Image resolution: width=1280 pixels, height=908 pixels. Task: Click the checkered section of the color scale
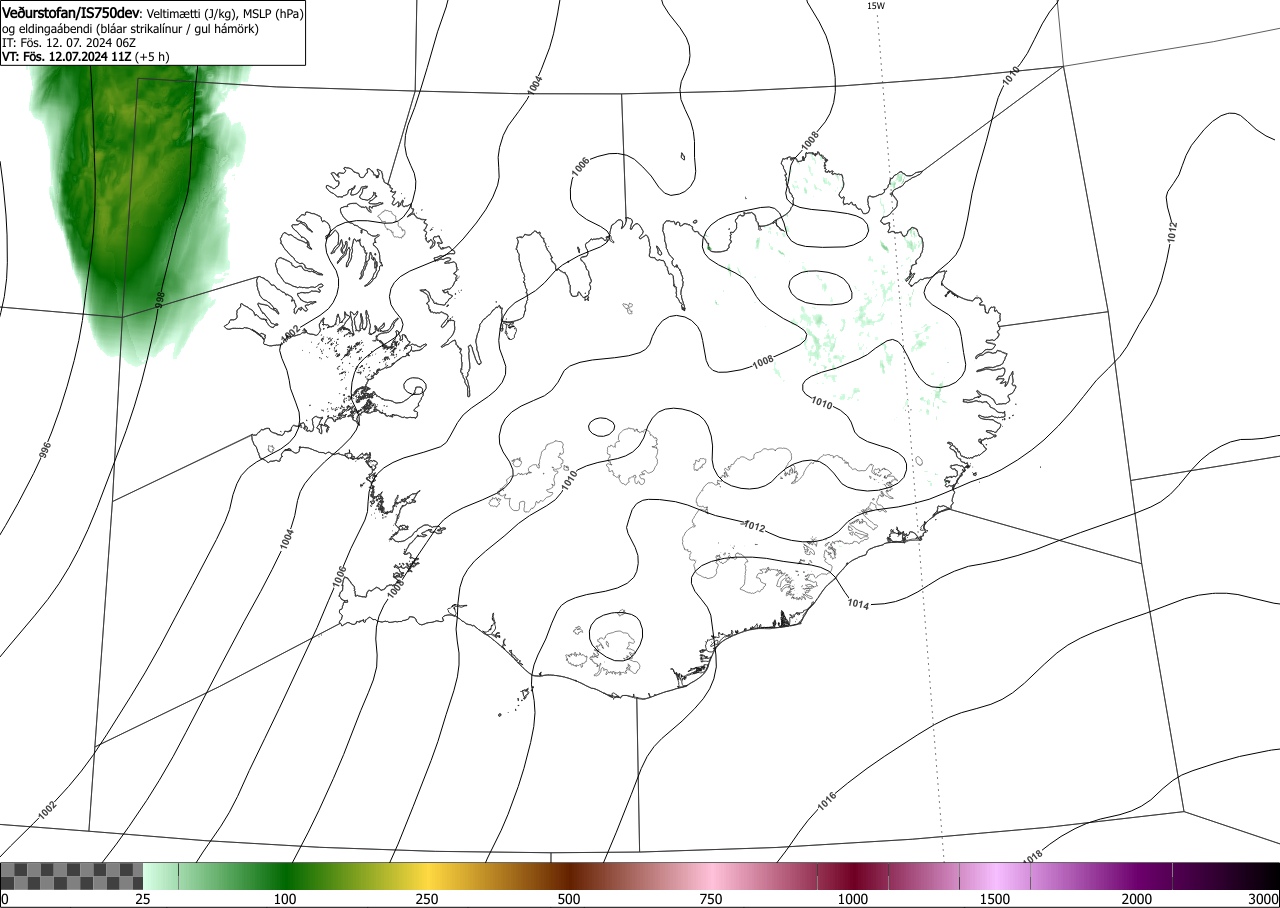pos(71,876)
